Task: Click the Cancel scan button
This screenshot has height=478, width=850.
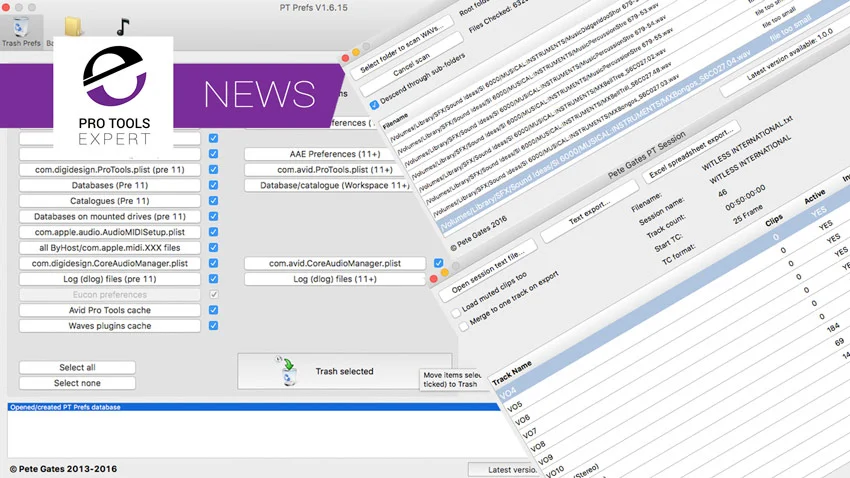Action: (x=412, y=64)
